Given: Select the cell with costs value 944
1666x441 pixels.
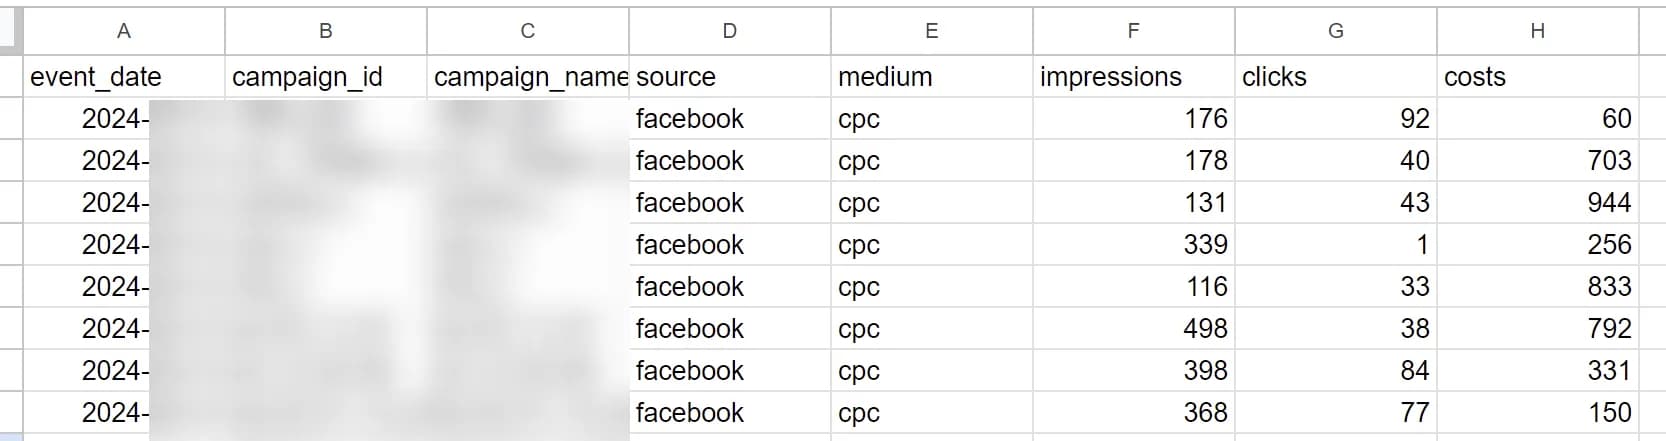Looking at the screenshot, I should 1537,203.
